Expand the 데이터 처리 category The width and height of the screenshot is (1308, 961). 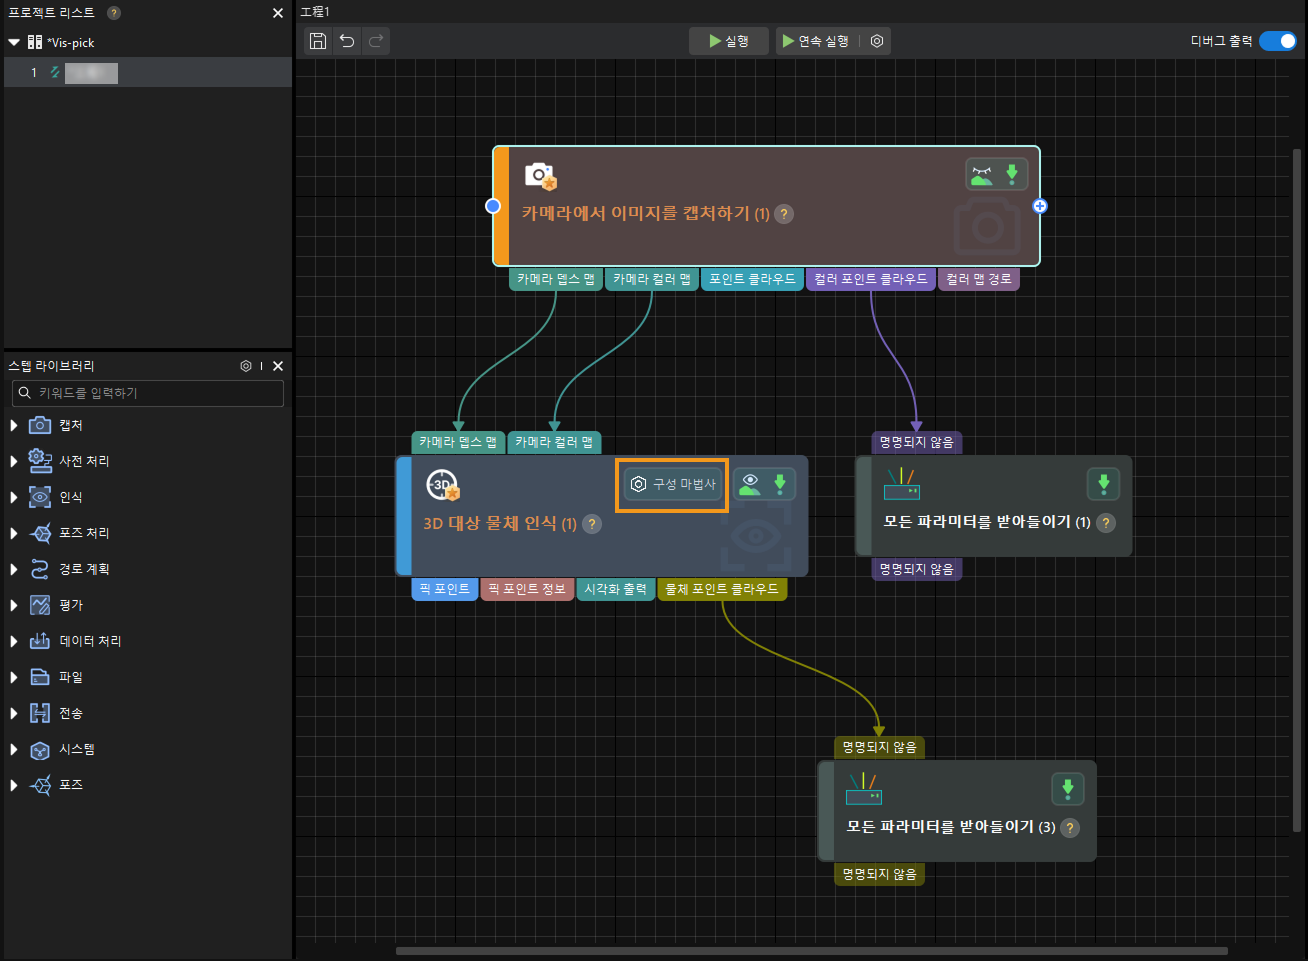click(x=14, y=641)
